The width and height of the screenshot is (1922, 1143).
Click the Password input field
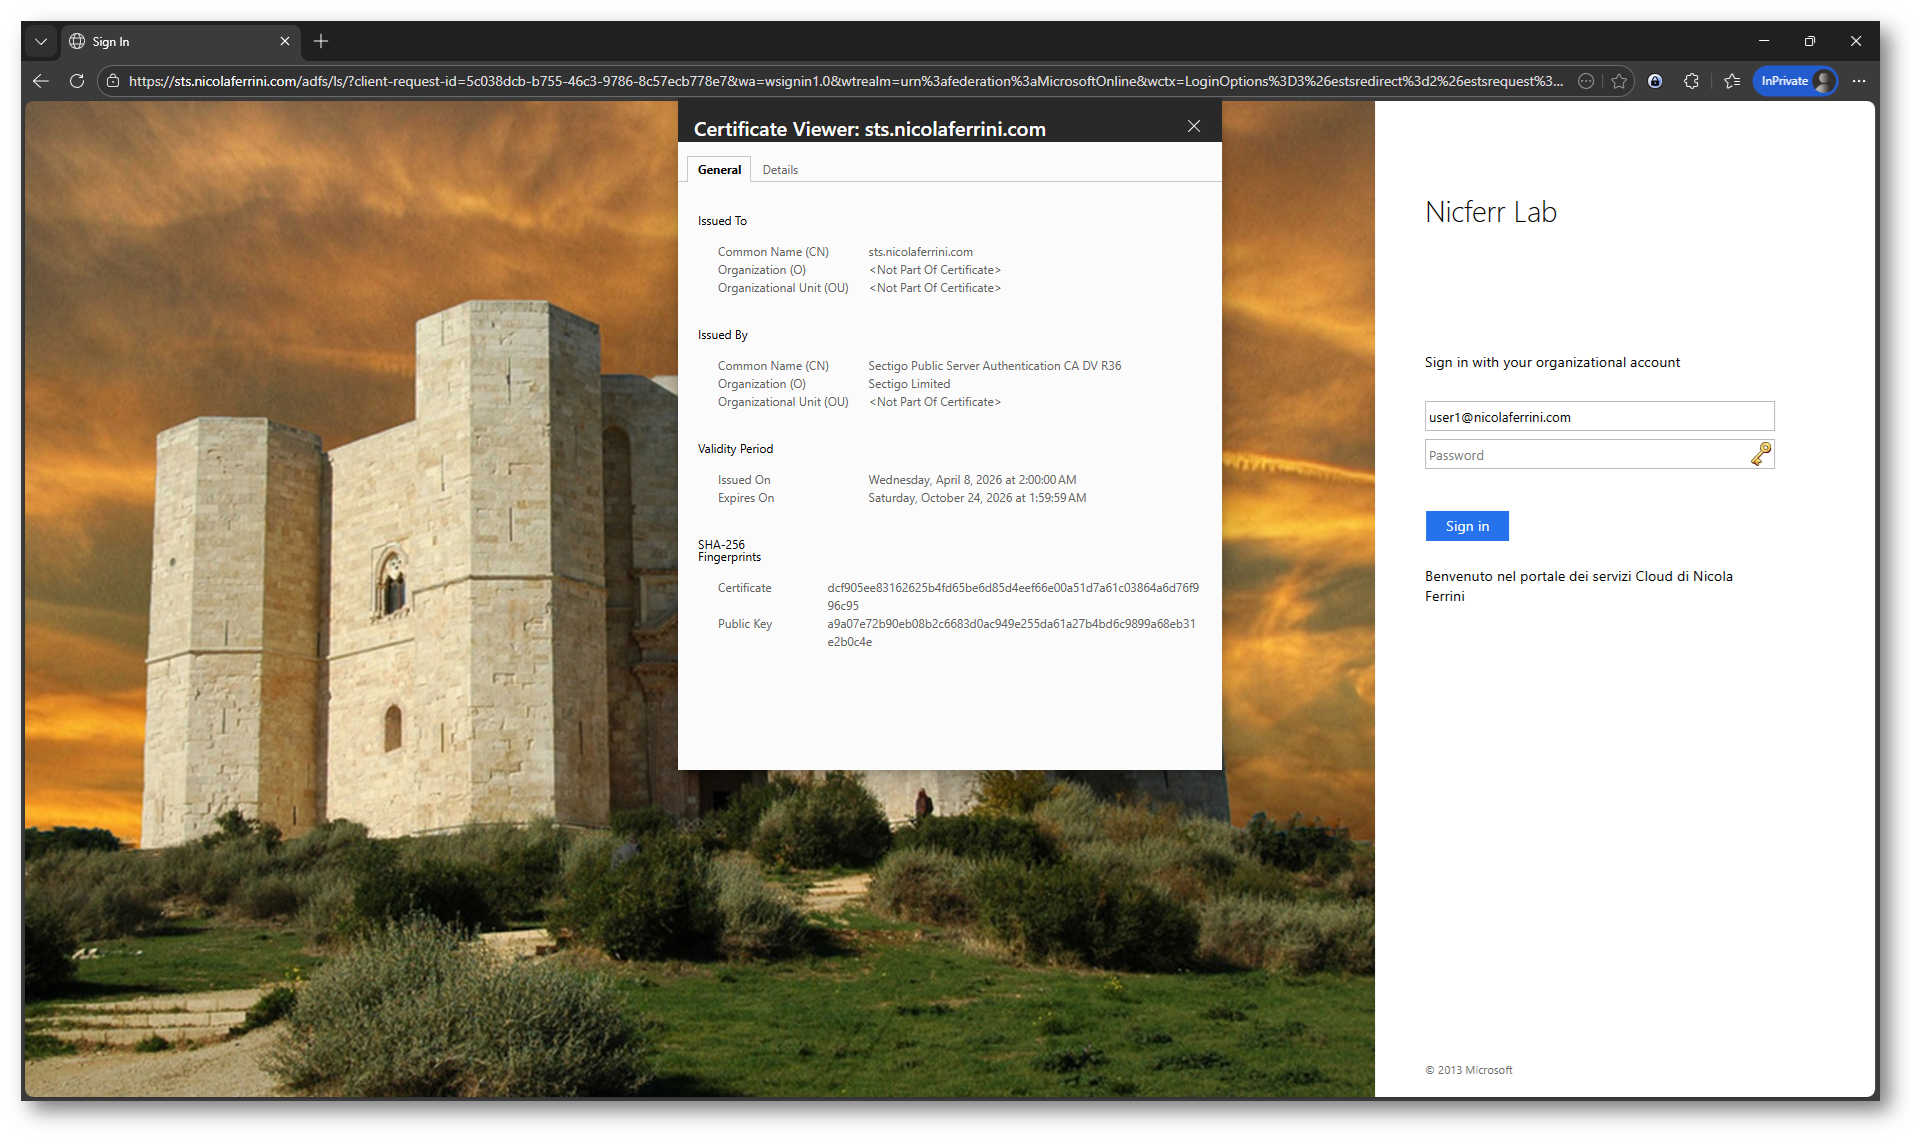1585,455
